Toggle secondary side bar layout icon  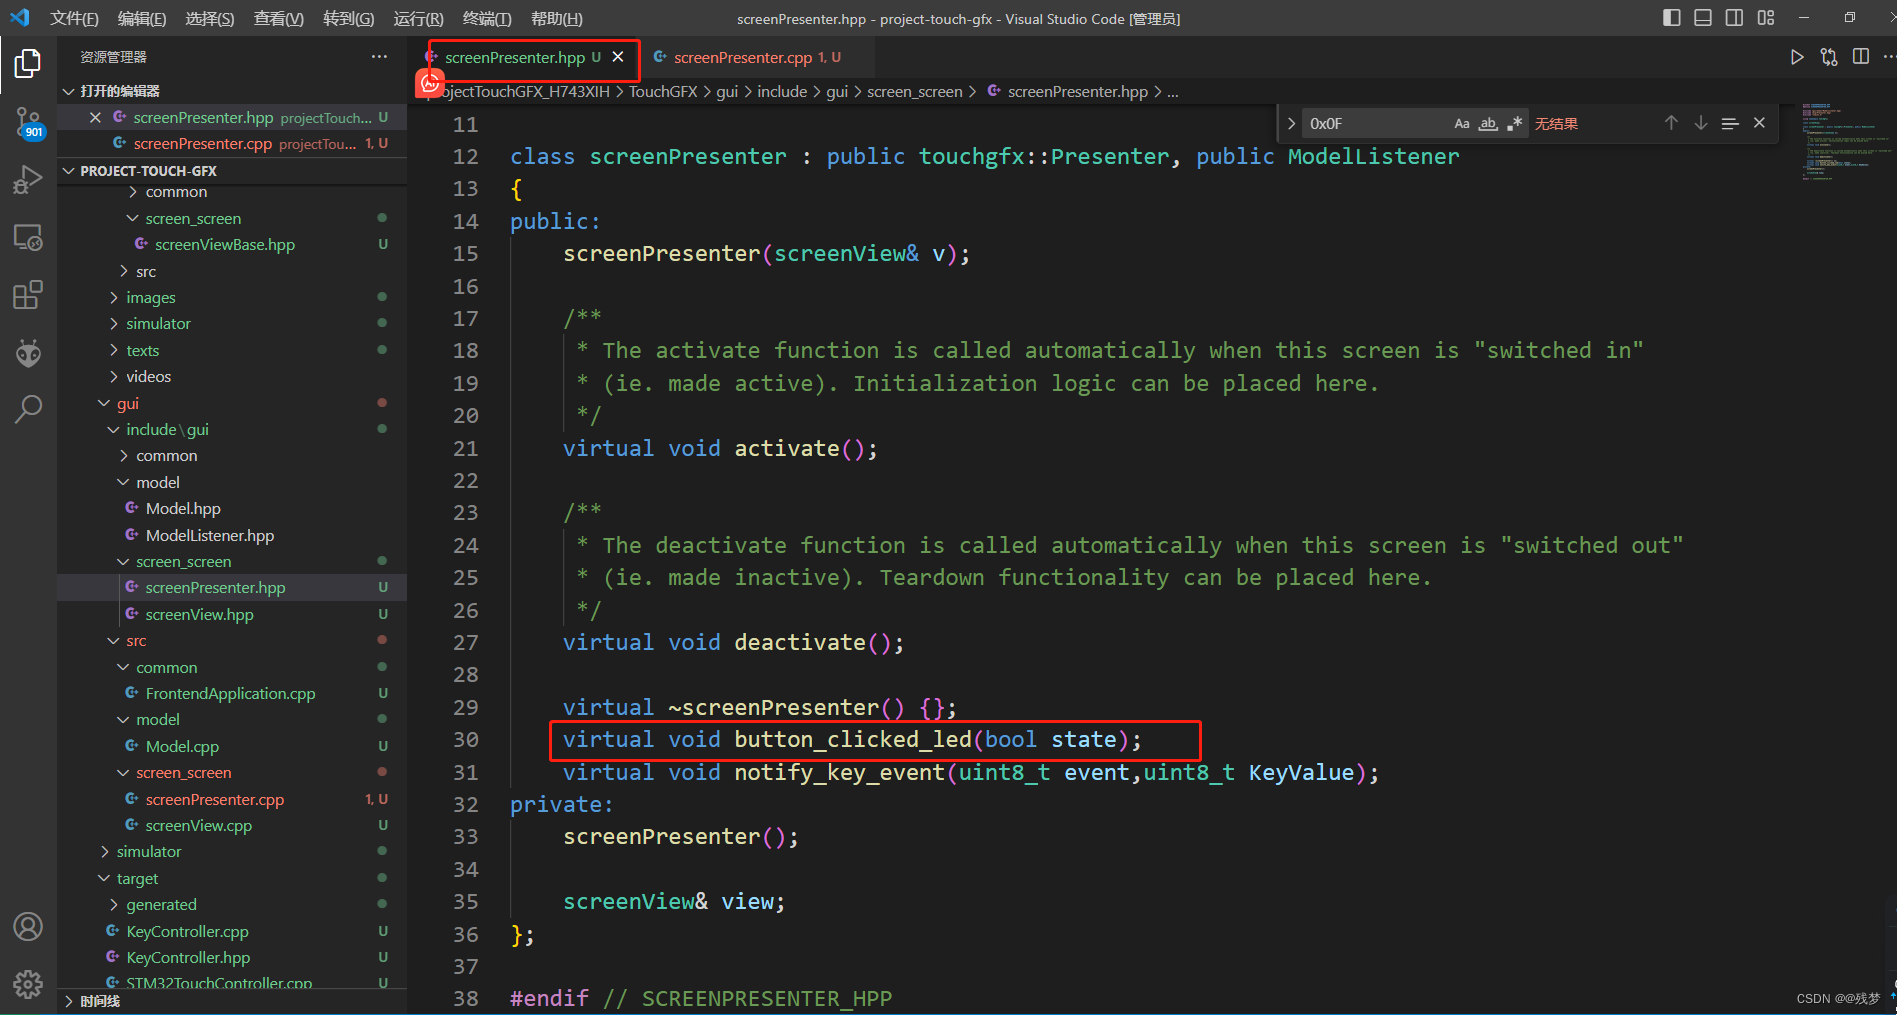[x=1734, y=18]
